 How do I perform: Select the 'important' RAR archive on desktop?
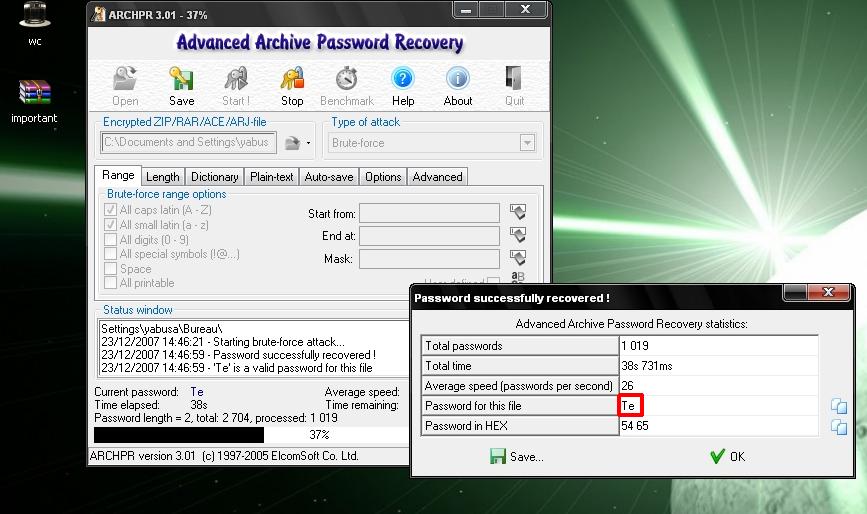[34, 101]
